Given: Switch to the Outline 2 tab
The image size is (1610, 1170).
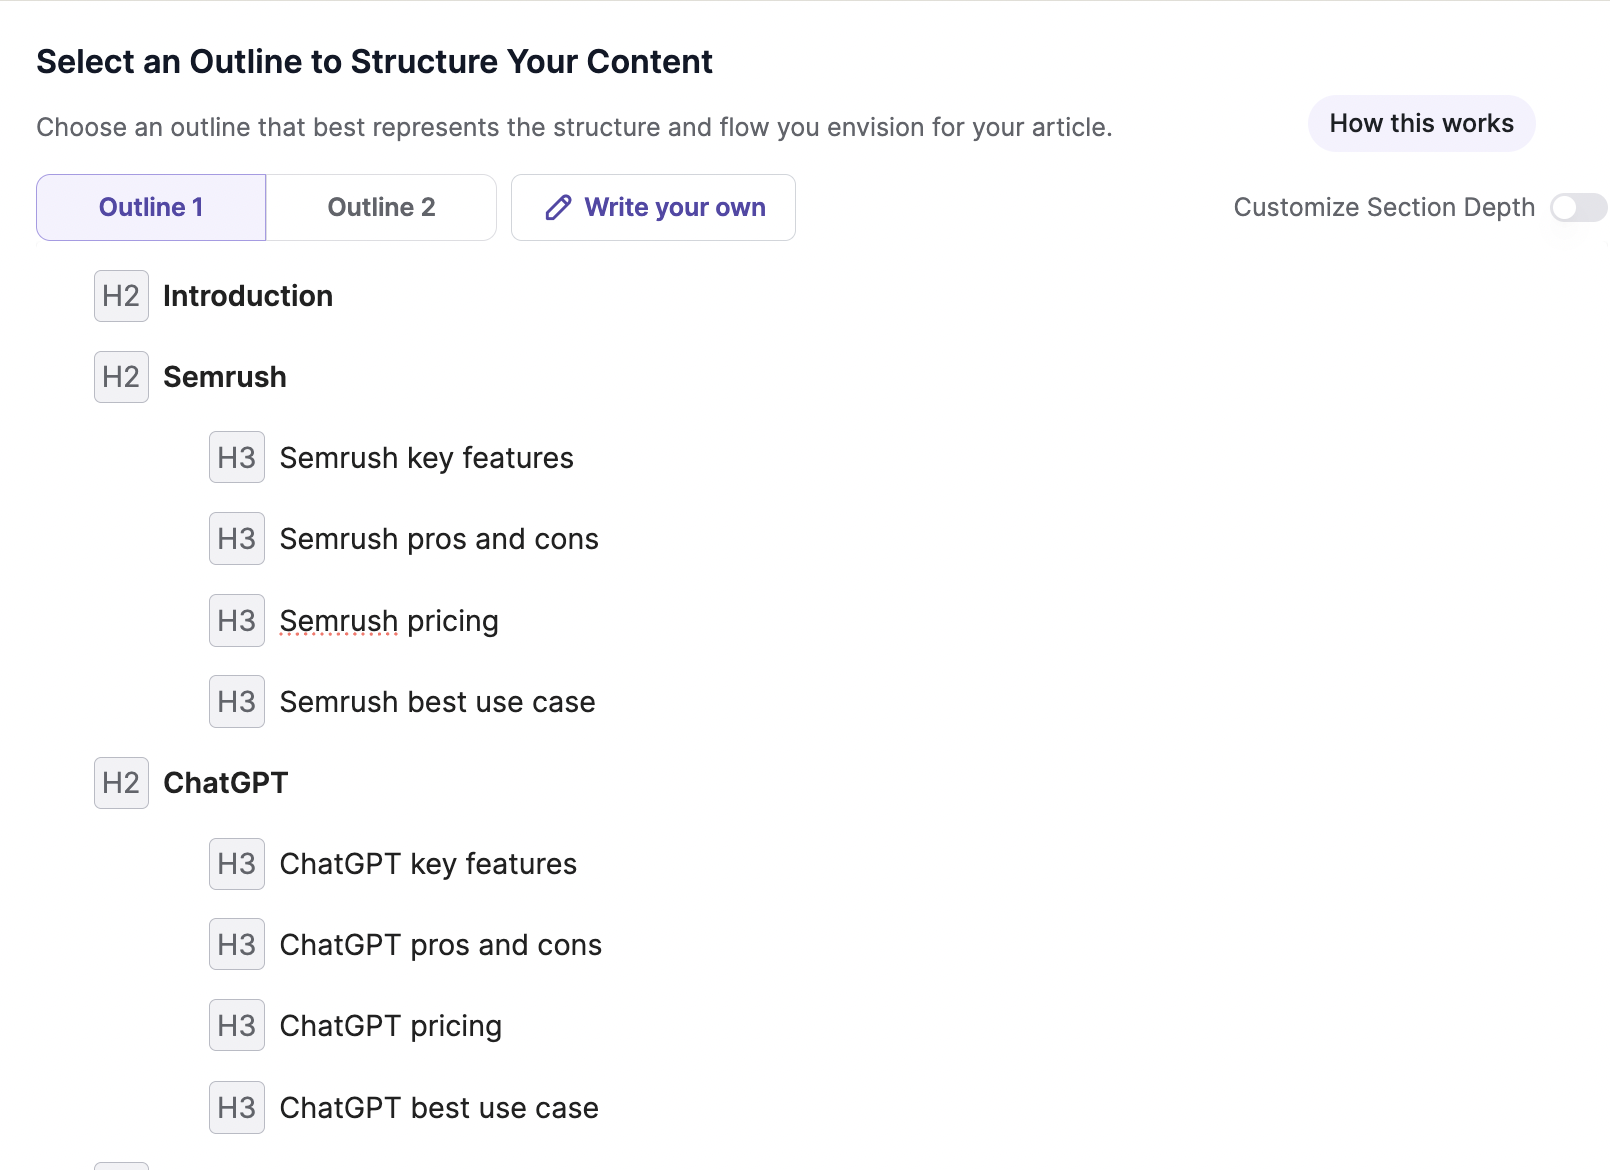Looking at the screenshot, I should coord(381,207).
